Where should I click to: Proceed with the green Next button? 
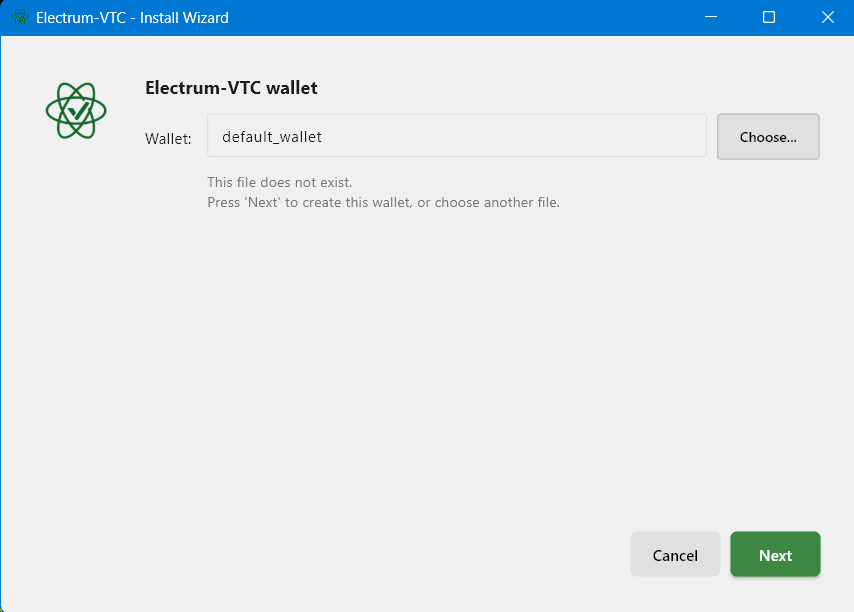pyautogui.click(x=775, y=554)
